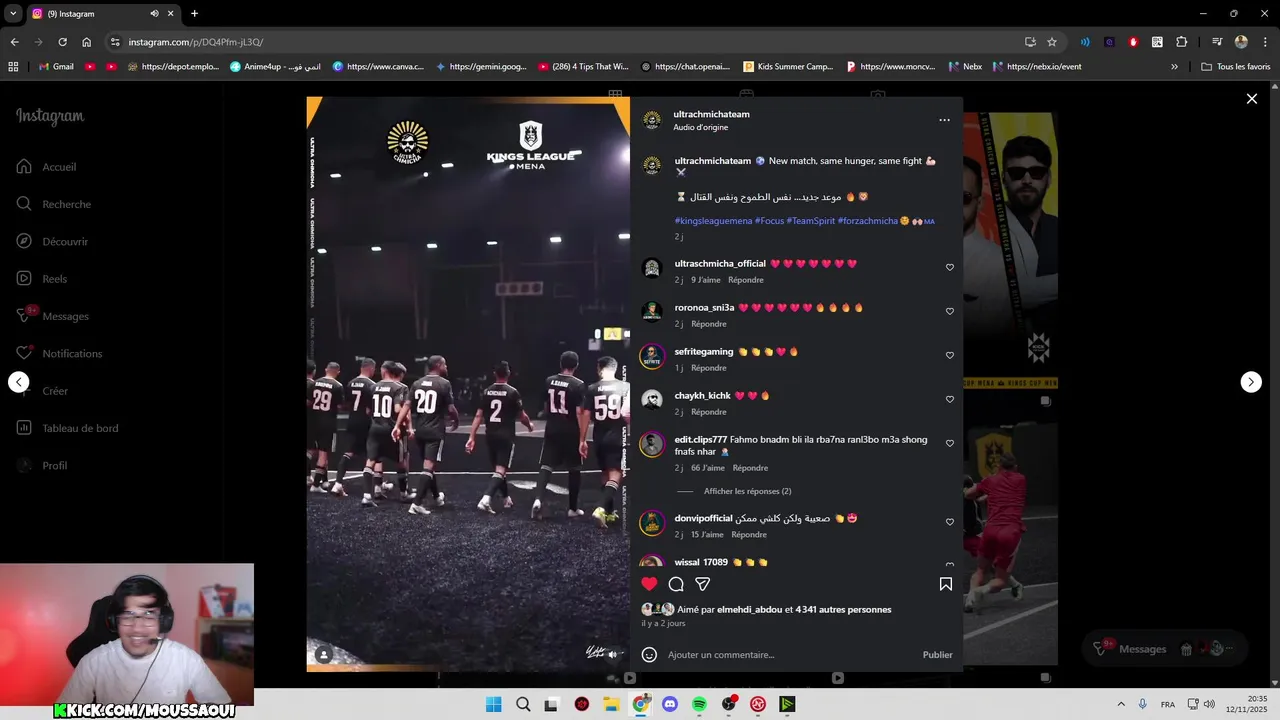Screen dimensions: 1280x720
Task: Open File Explorer from taskbar
Action: (x=611, y=704)
